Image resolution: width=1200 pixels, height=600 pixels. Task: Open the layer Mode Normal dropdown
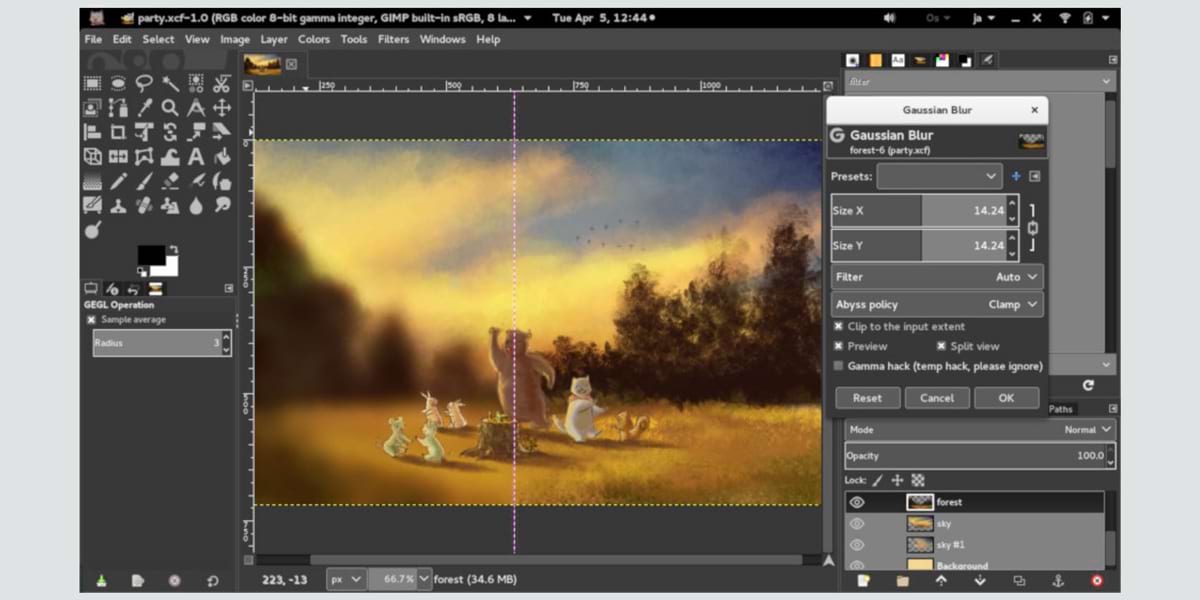click(980, 429)
